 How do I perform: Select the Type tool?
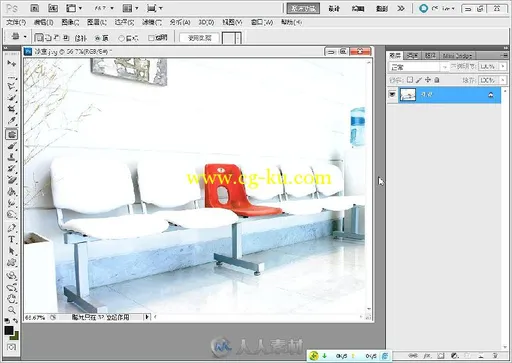click(x=12, y=239)
